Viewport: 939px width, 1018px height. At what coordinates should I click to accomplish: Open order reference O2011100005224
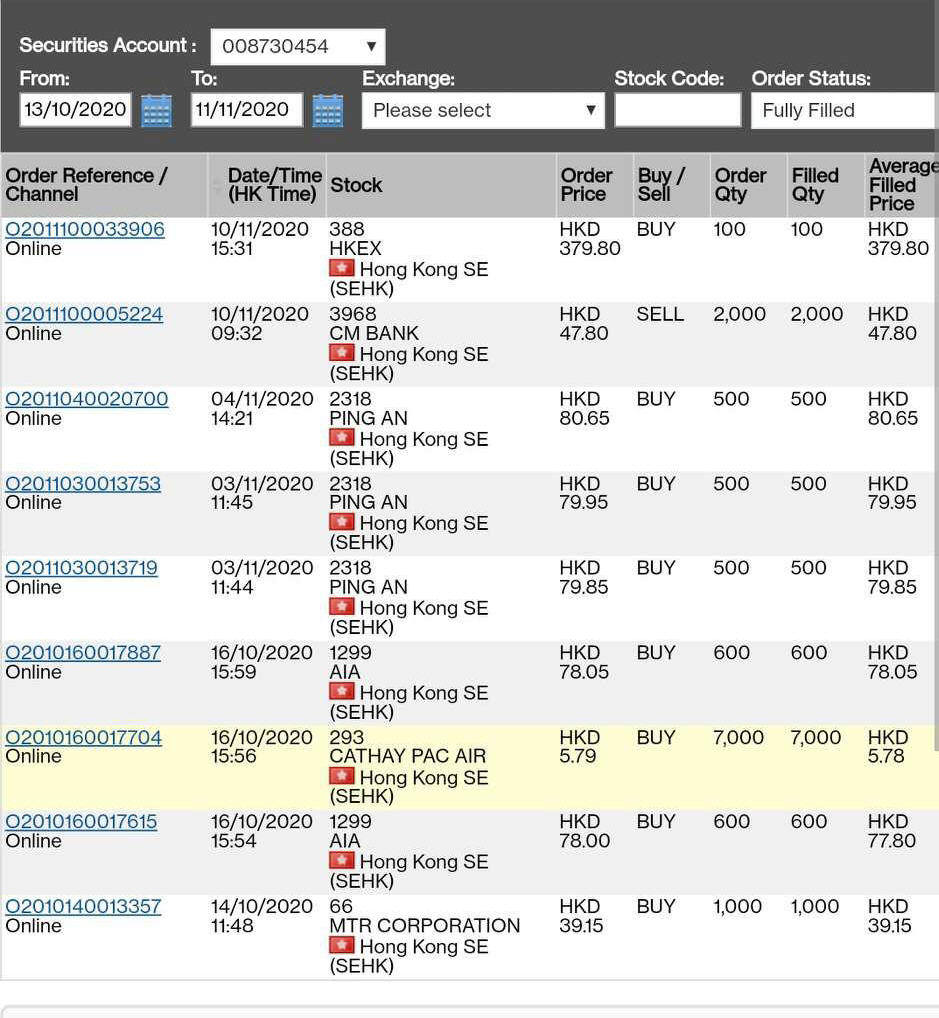point(84,314)
